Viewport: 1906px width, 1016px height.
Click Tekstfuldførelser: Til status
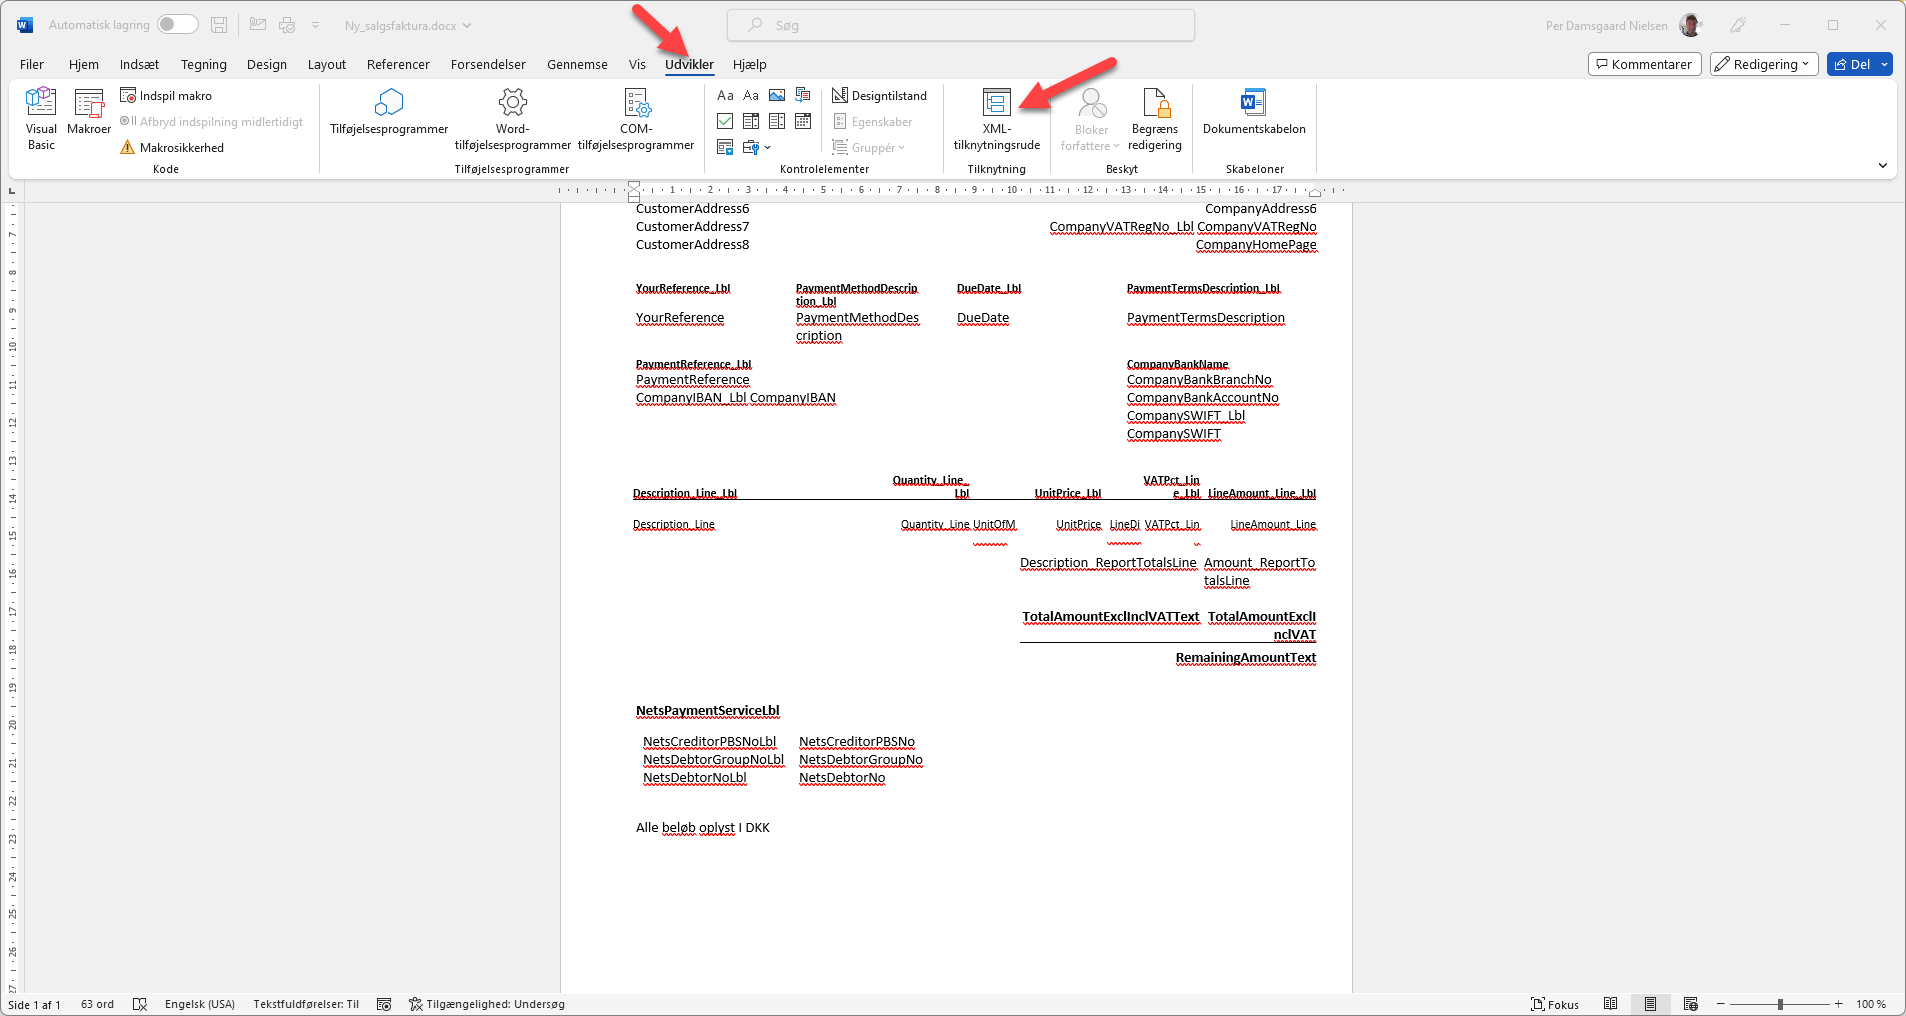306,1004
